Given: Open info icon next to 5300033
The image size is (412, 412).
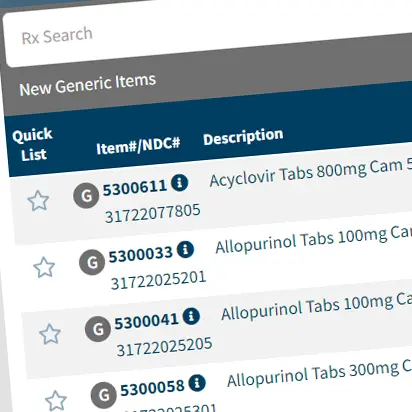Looking at the screenshot, I should 186,249.
